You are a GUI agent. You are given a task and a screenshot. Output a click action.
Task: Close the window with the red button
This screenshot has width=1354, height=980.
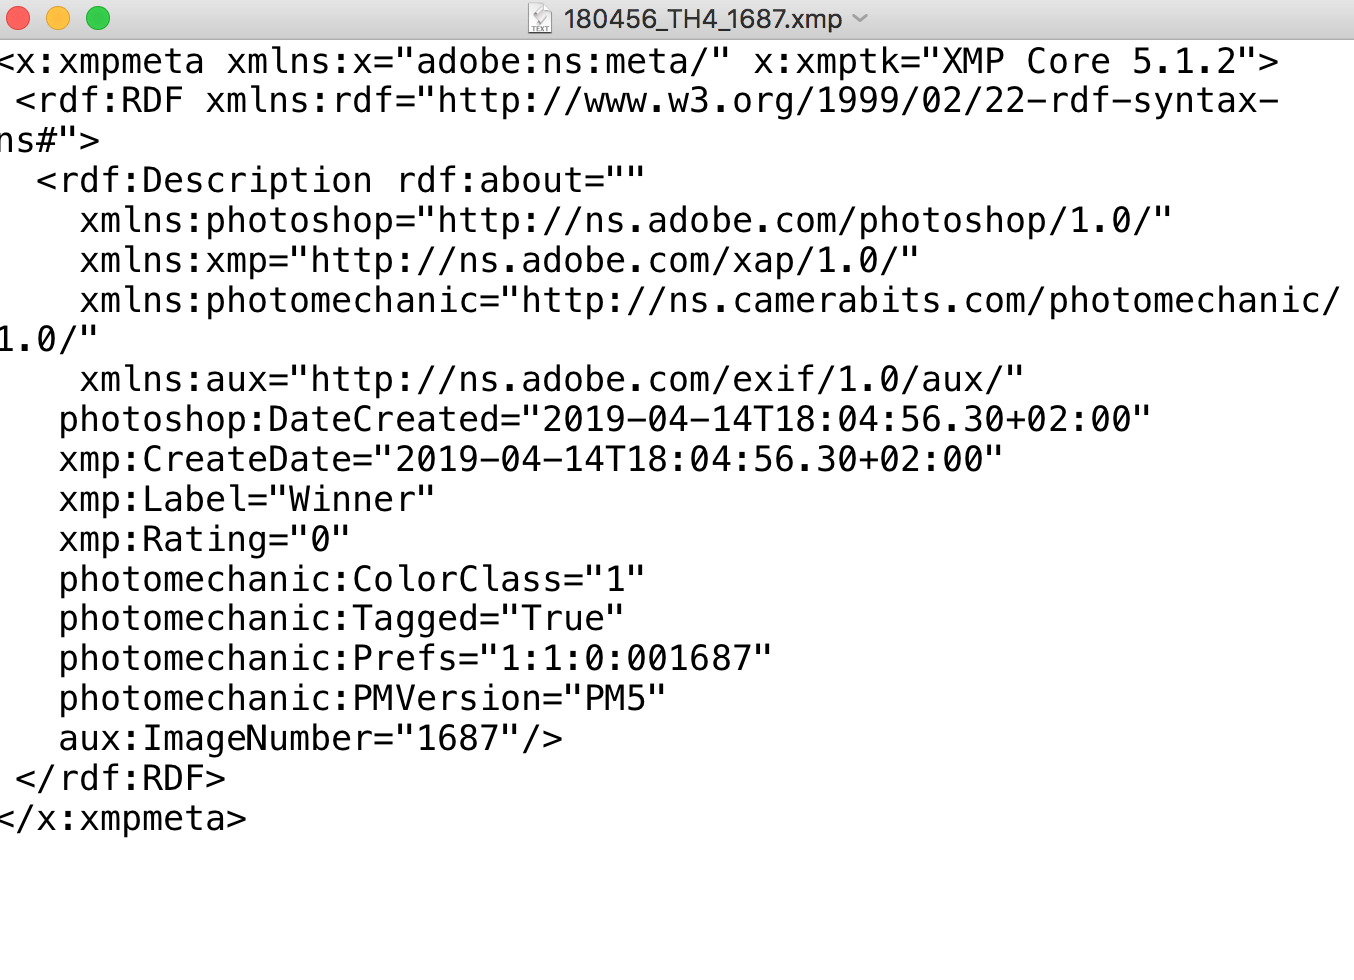(x=19, y=18)
